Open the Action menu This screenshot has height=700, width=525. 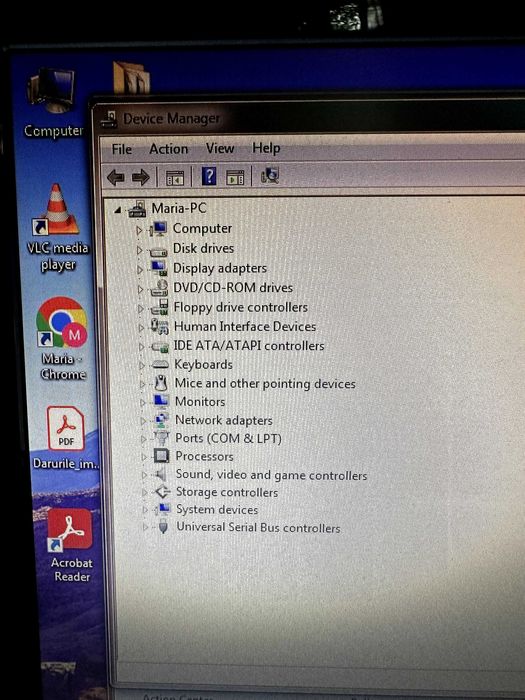click(169, 149)
